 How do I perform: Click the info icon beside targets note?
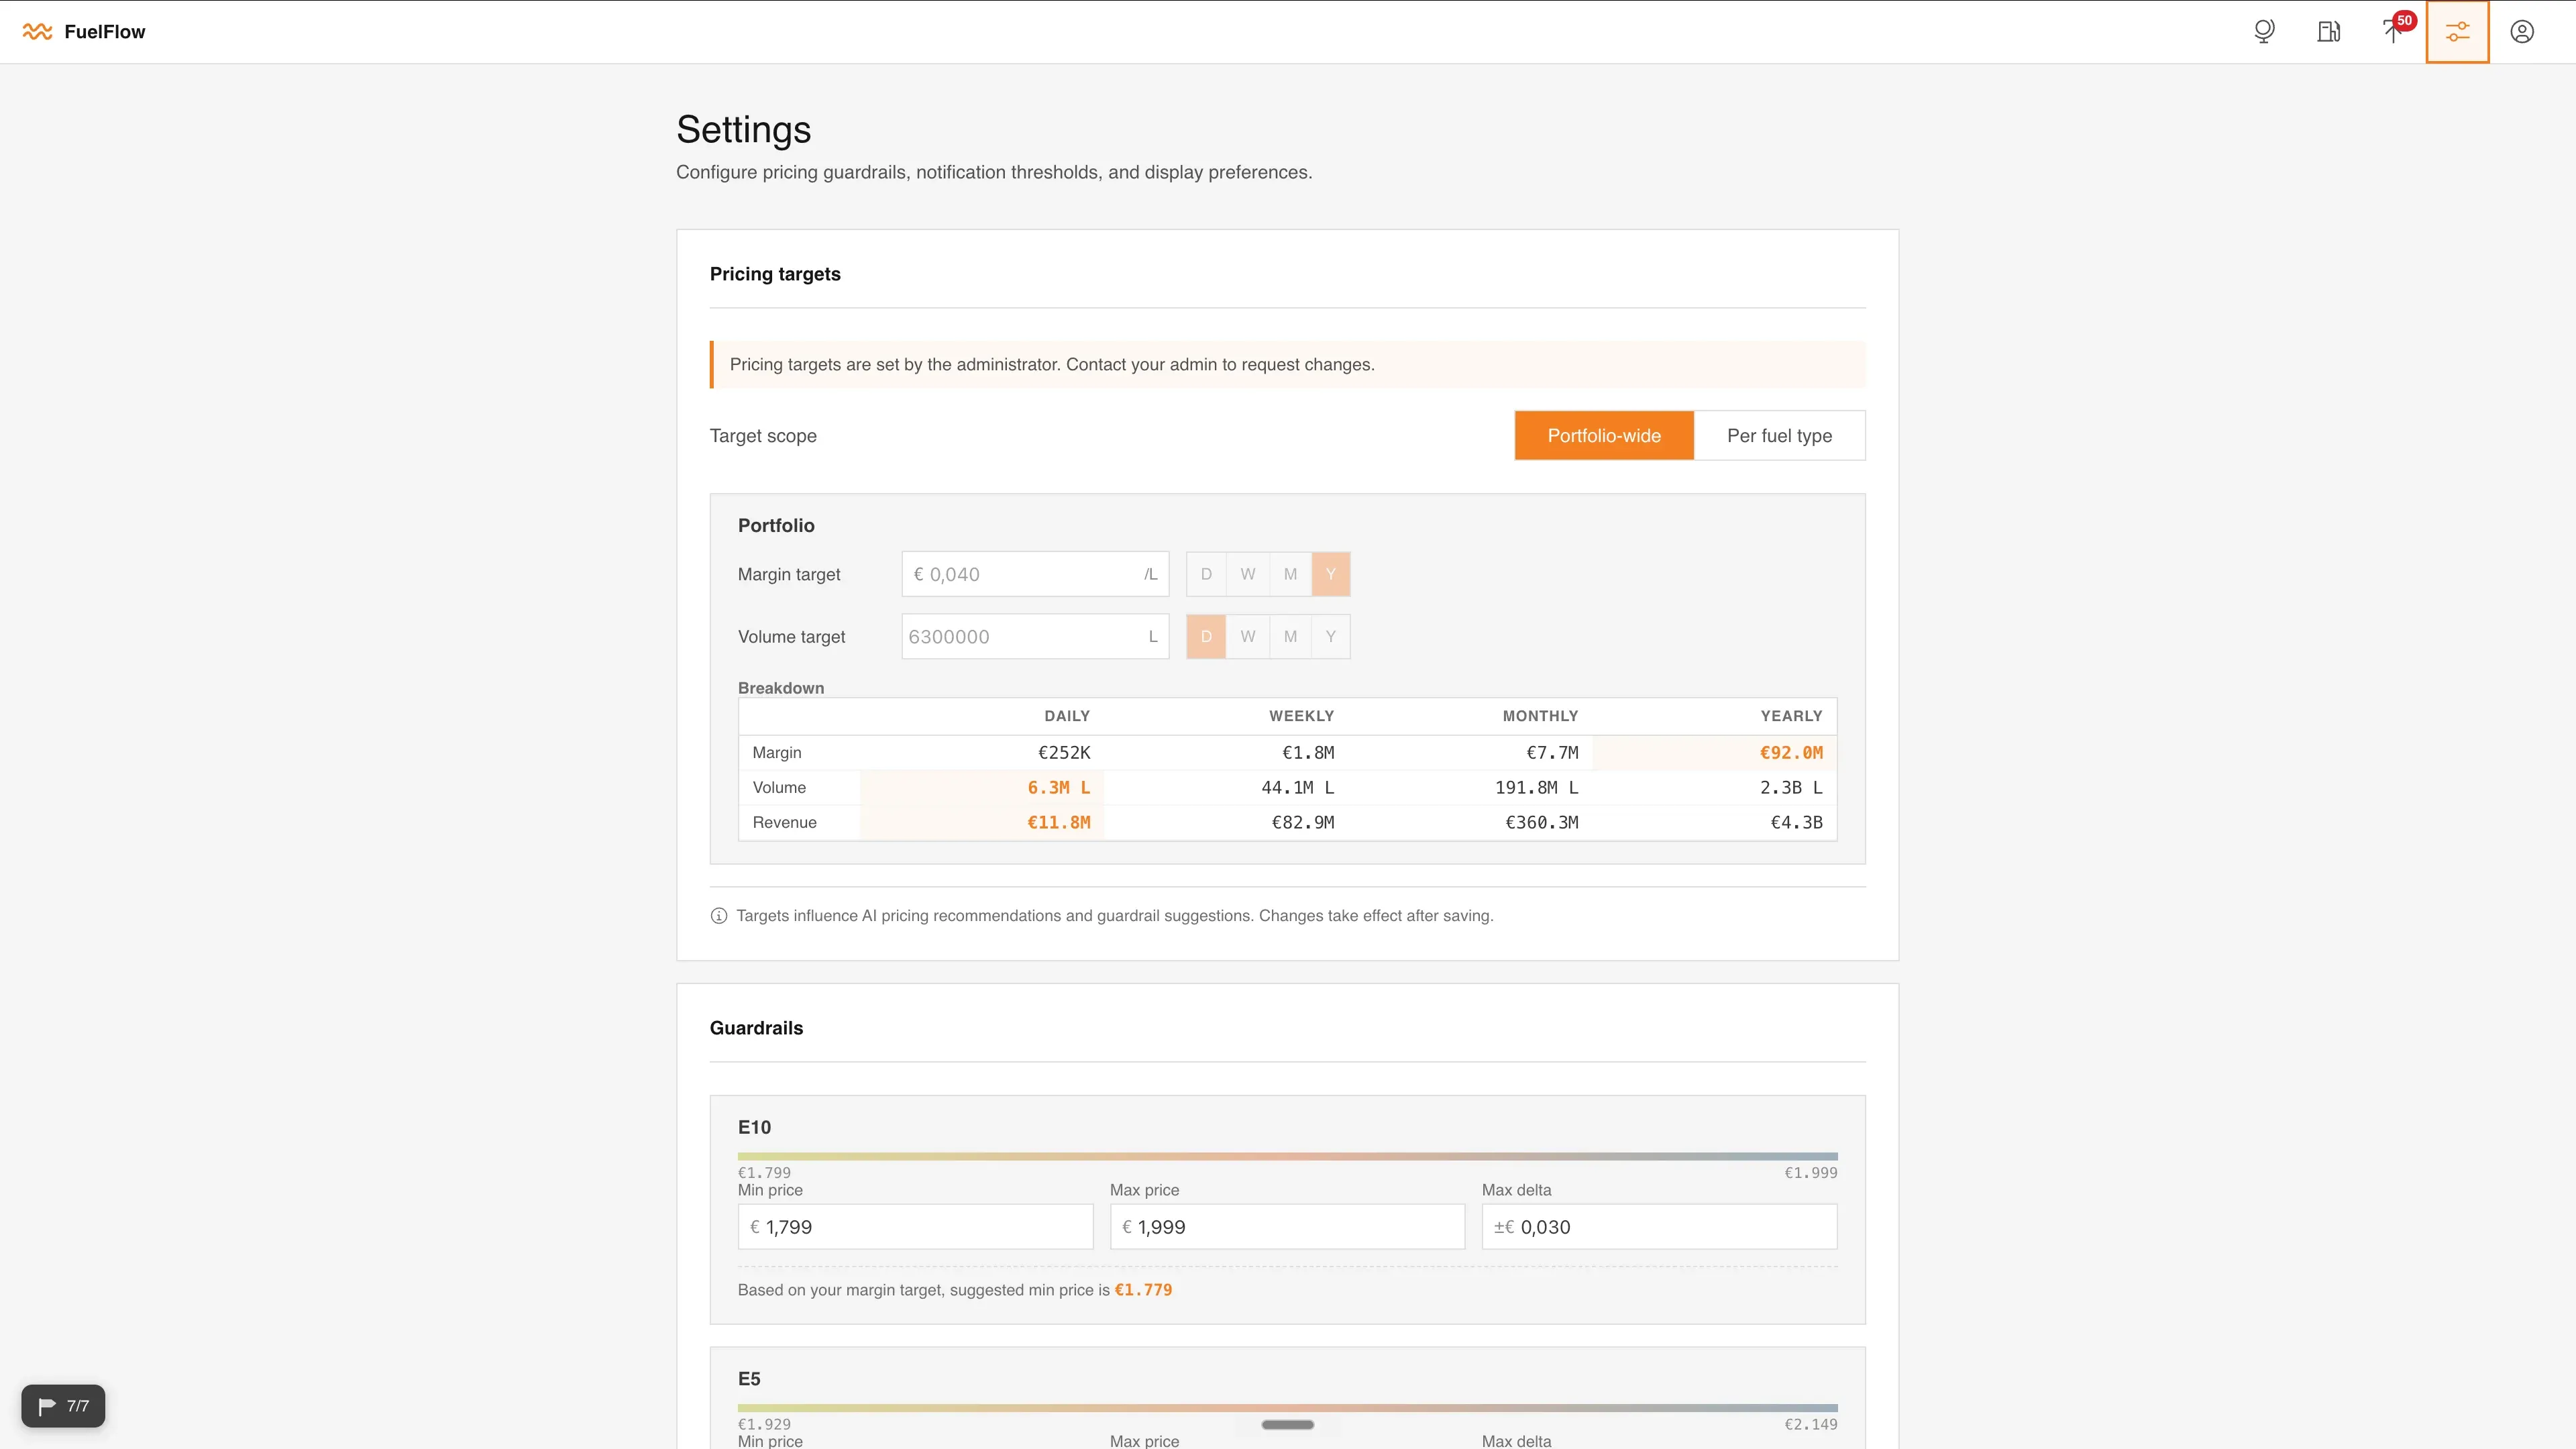coord(718,916)
